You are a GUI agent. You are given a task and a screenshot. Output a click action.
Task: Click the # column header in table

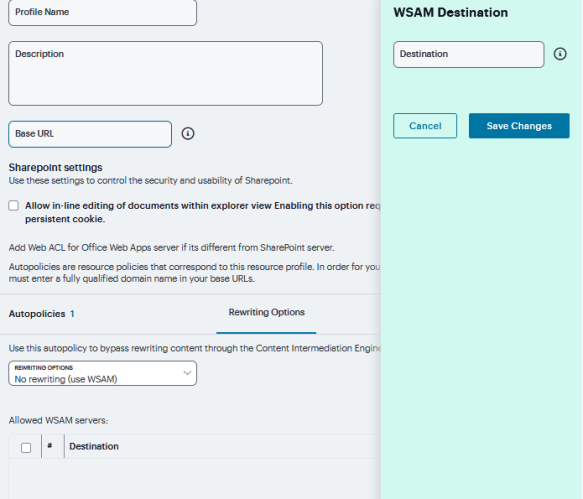tap(50, 446)
